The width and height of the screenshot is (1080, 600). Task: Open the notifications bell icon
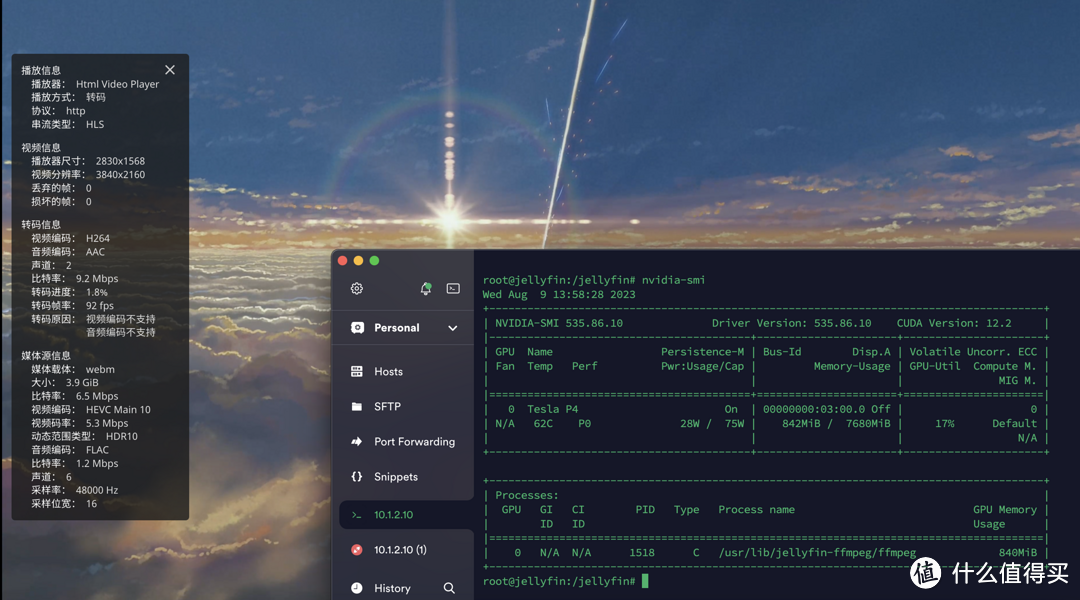click(x=426, y=289)
